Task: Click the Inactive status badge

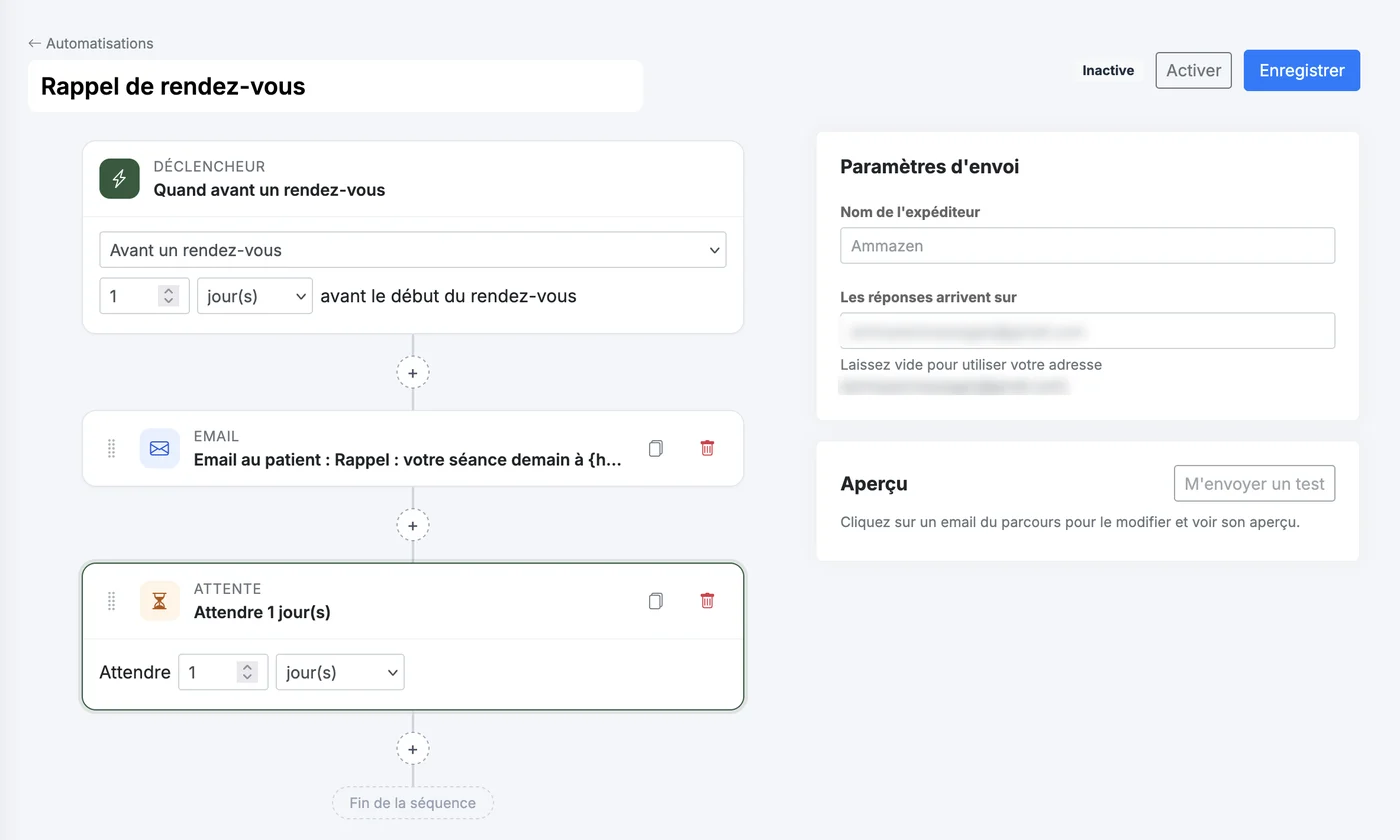Action: 1108,70
